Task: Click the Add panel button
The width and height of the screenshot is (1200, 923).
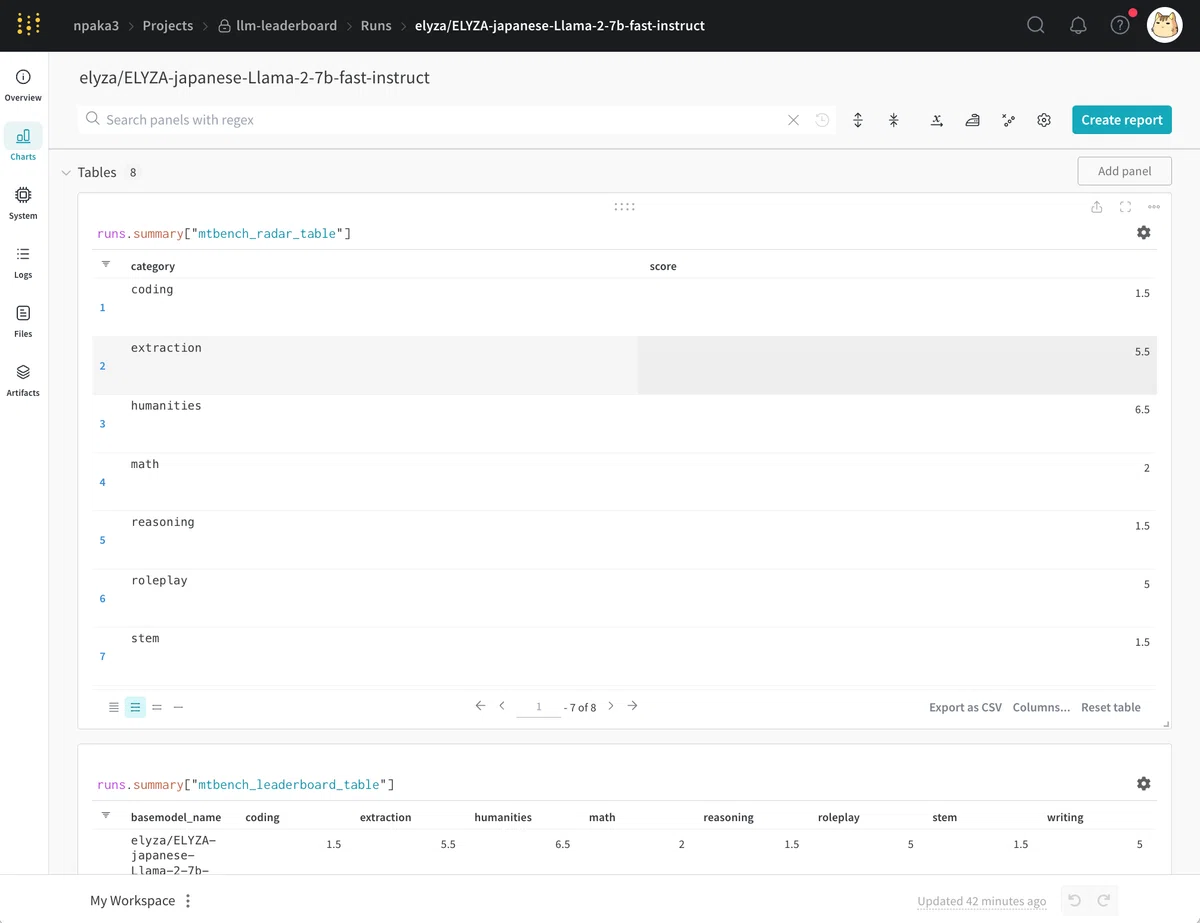Action: pos(1125,171)
